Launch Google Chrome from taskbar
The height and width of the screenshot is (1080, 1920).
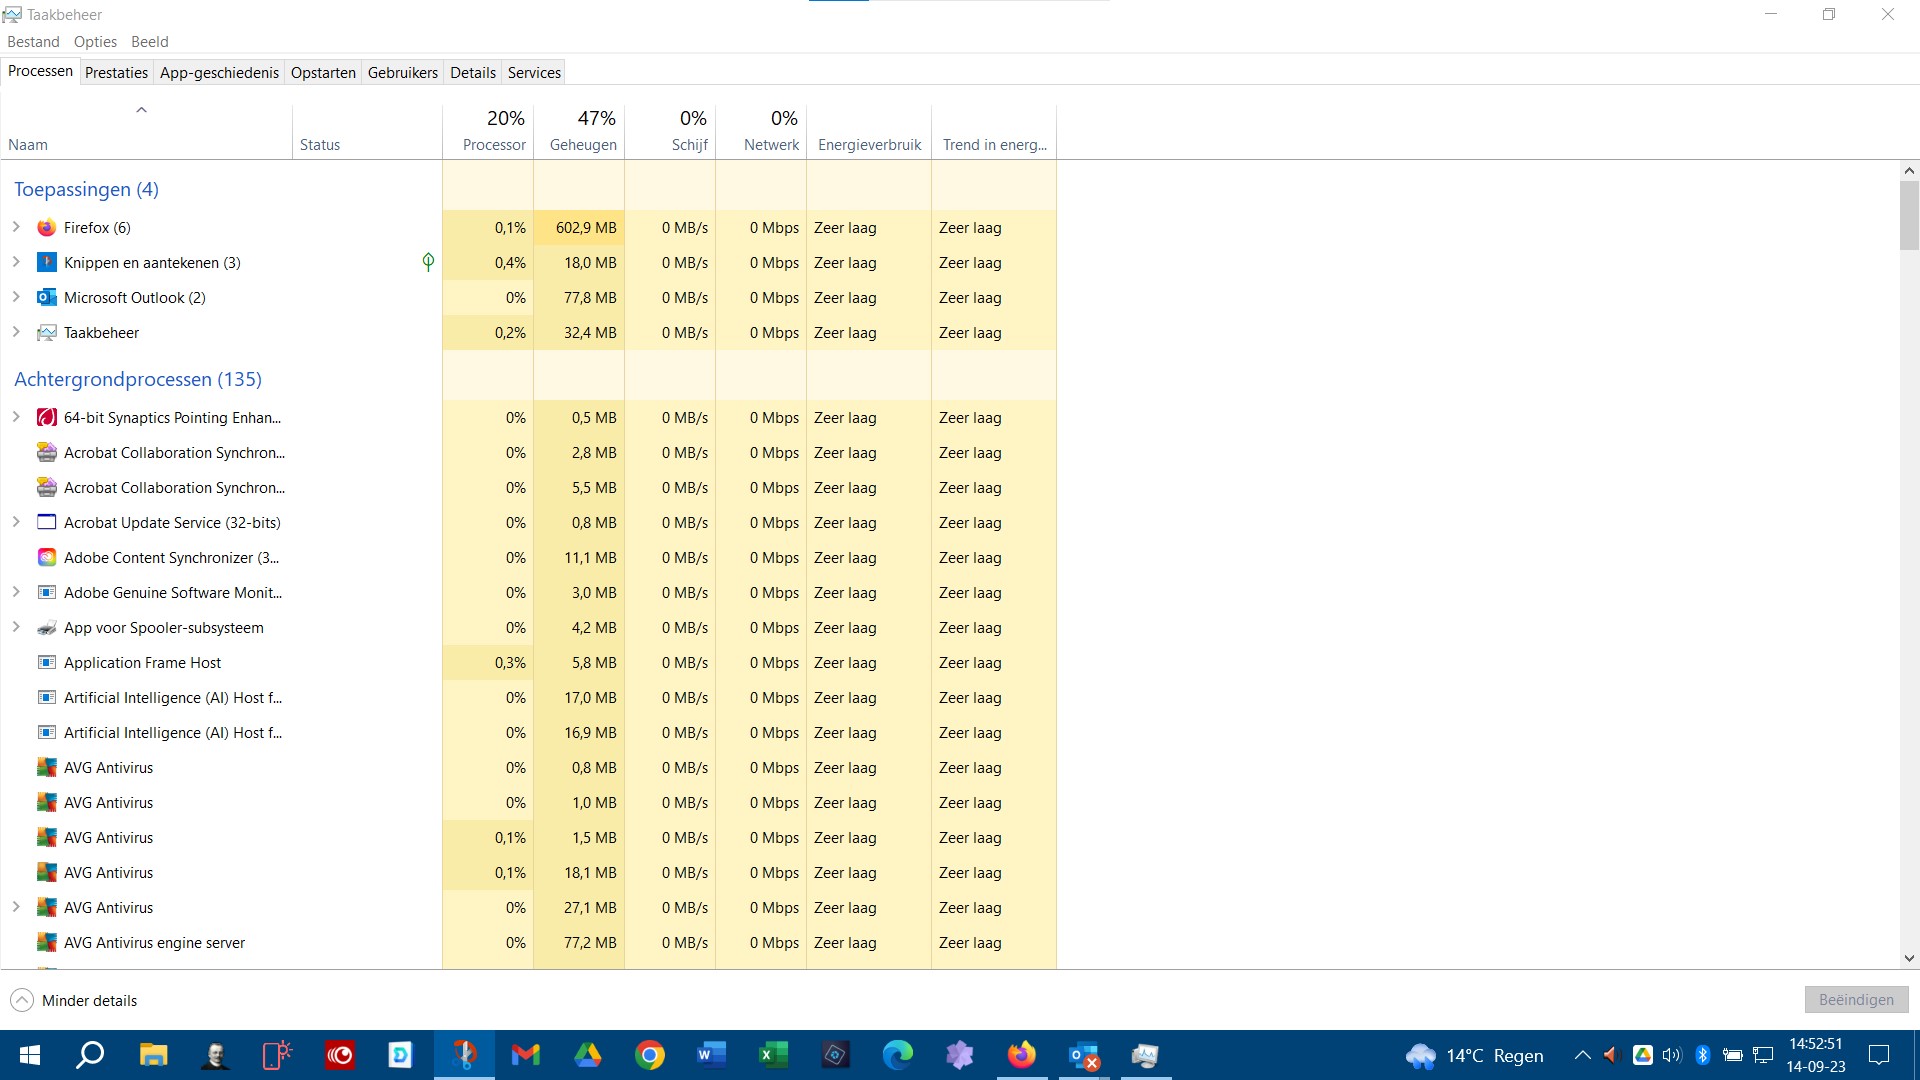(650, 1055)
